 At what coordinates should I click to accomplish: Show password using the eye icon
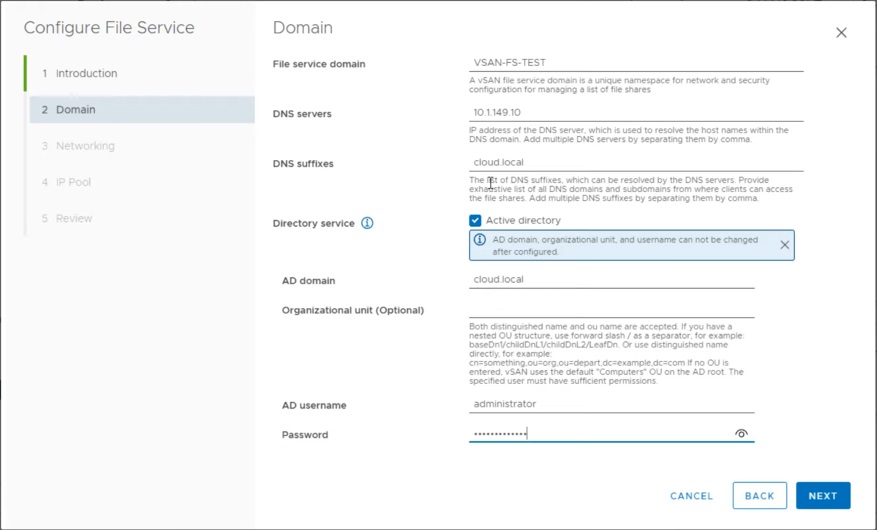[x=741, y=434]
